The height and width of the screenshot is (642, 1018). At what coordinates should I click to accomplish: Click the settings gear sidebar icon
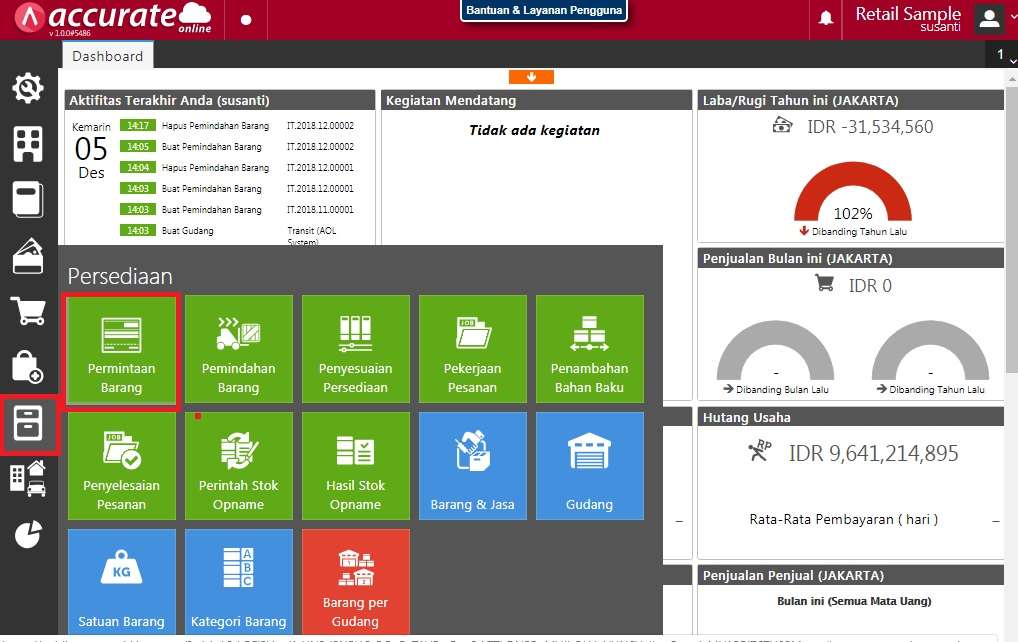click(28, 88)
